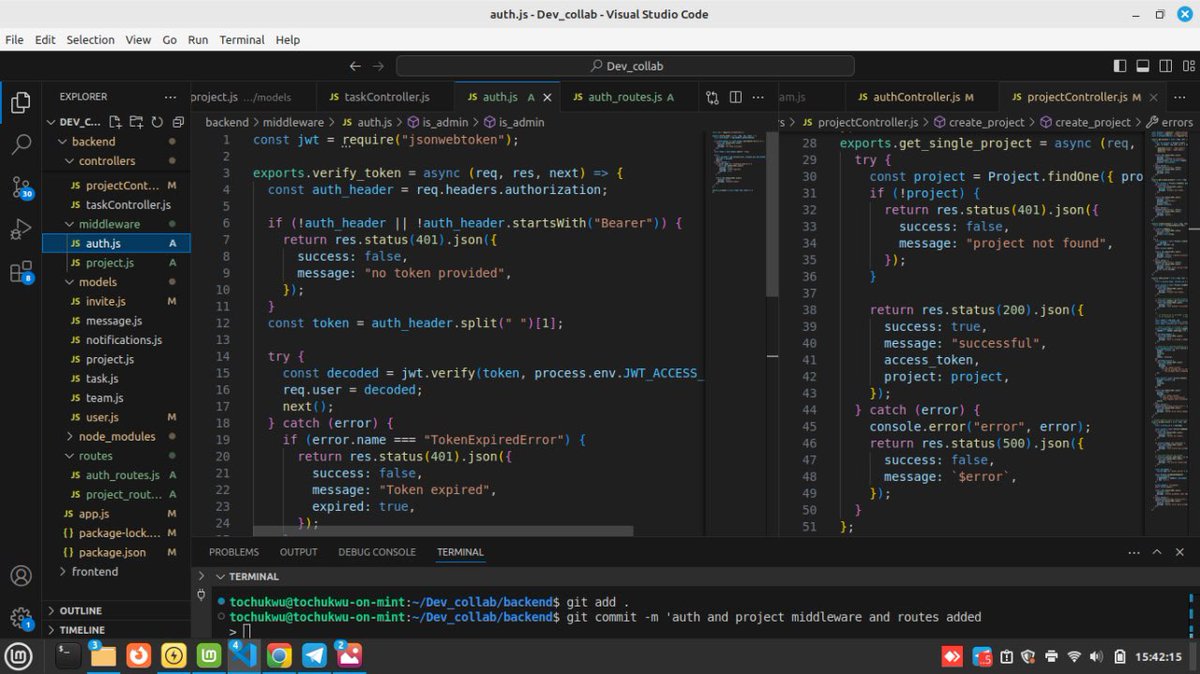Toggle the secondary side bar visibility
Viewport: 1200px width, 674px height.
1165,66
